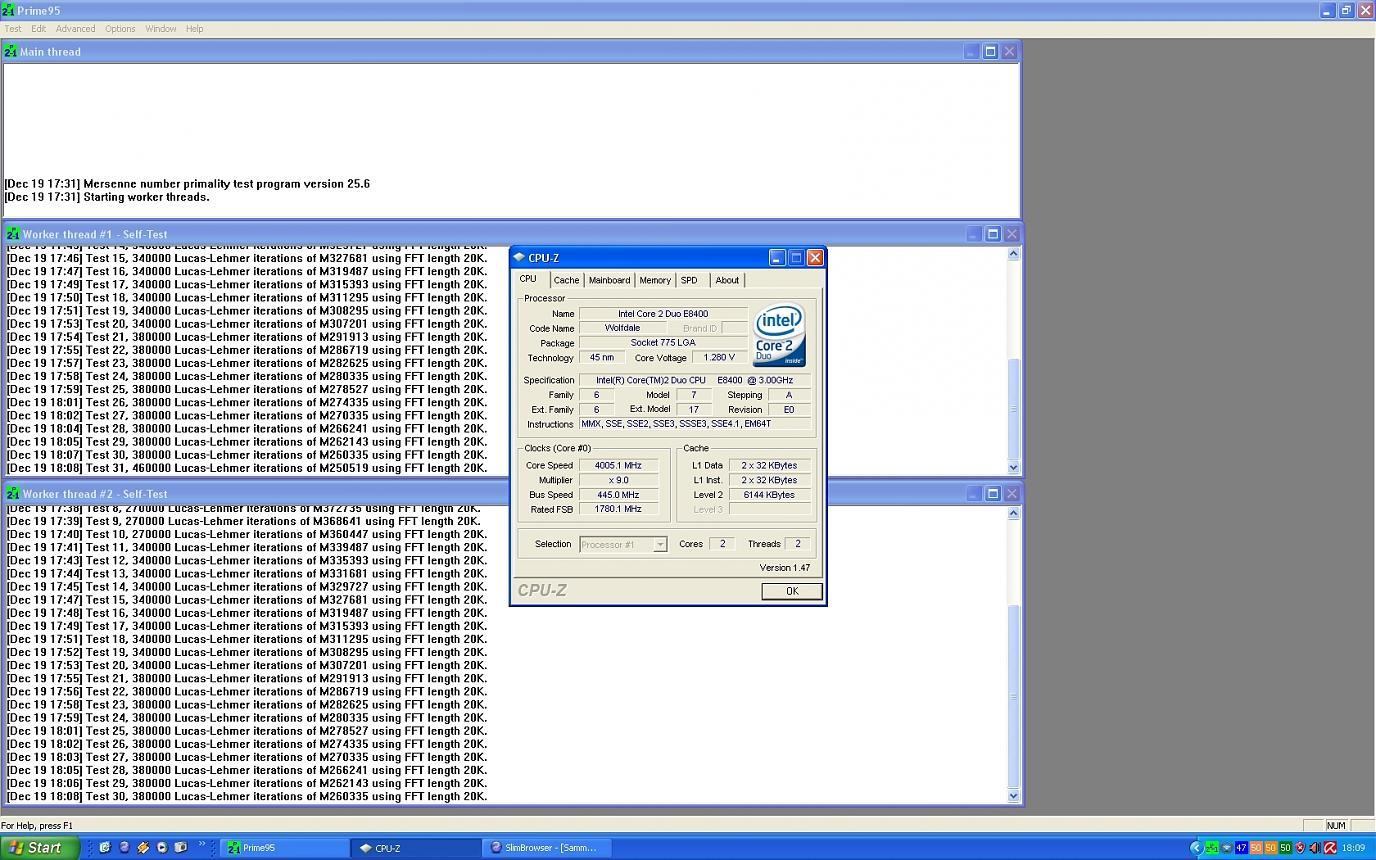Click the green 50 temperature tray icon
Viewport: 1376px width, 860px height.
(x=1286, y=848)
